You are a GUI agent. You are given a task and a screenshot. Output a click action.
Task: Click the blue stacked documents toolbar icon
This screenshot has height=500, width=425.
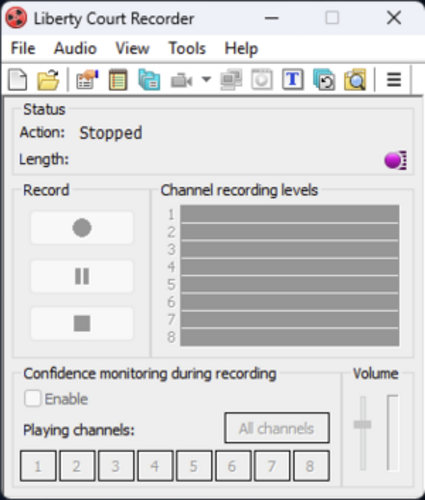(x=149, y=80)
